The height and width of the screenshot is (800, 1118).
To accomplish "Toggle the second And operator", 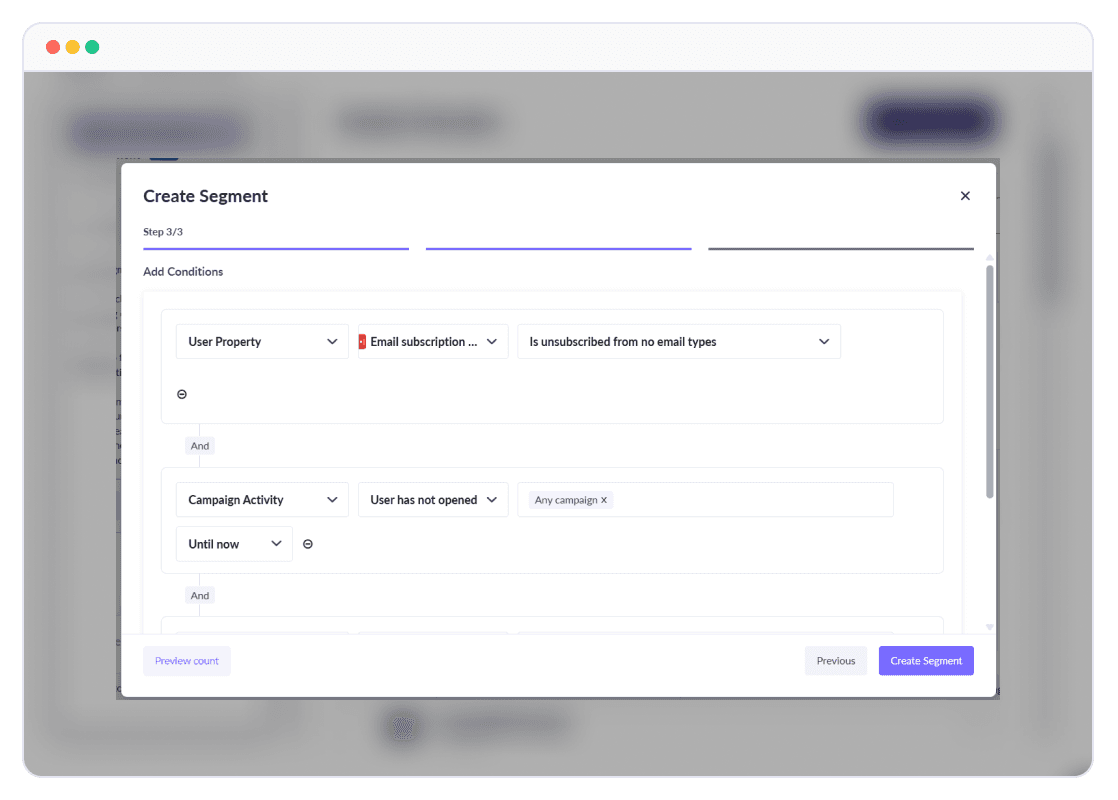I will tap(200, 595).
